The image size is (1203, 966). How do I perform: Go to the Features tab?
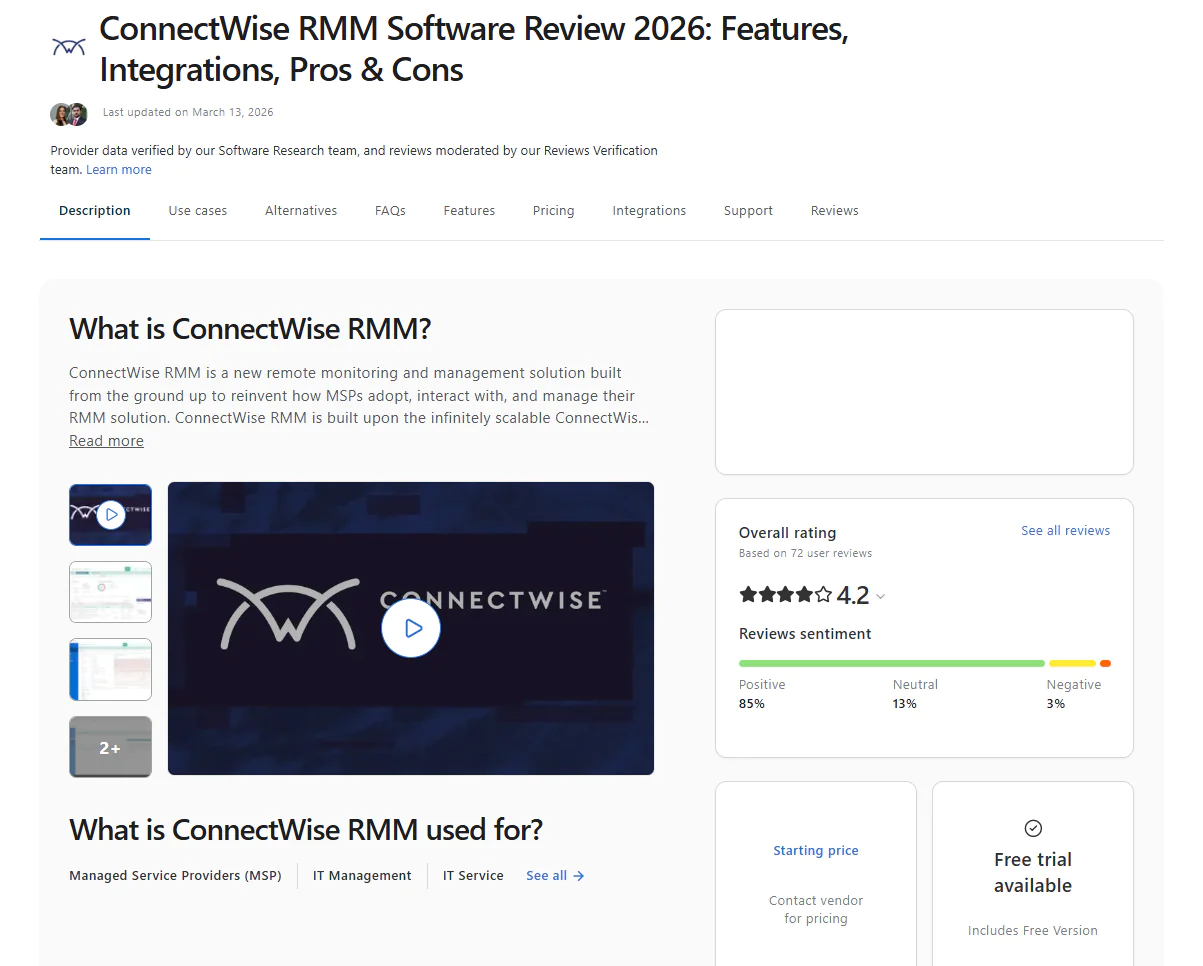(469, 211)
